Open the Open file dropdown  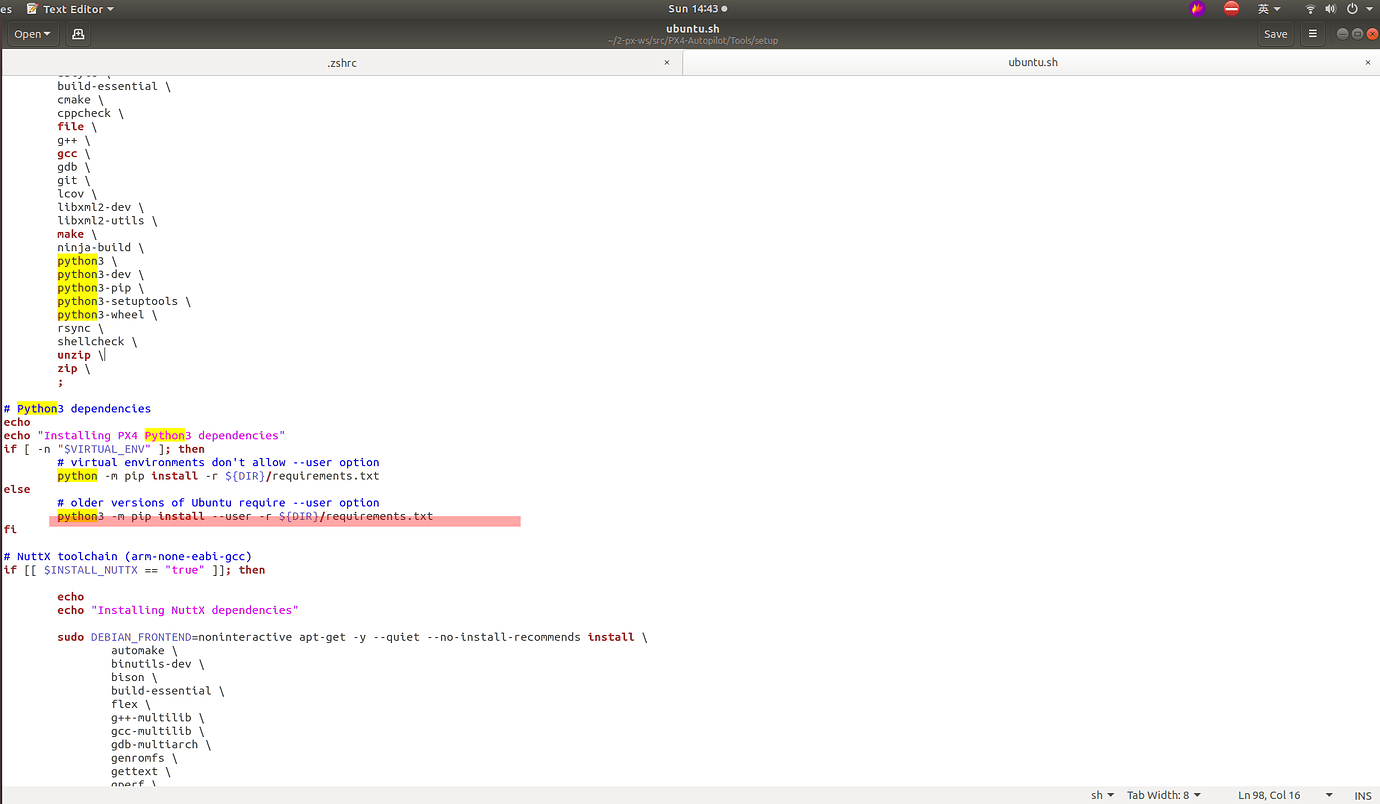tap(32, 33)
